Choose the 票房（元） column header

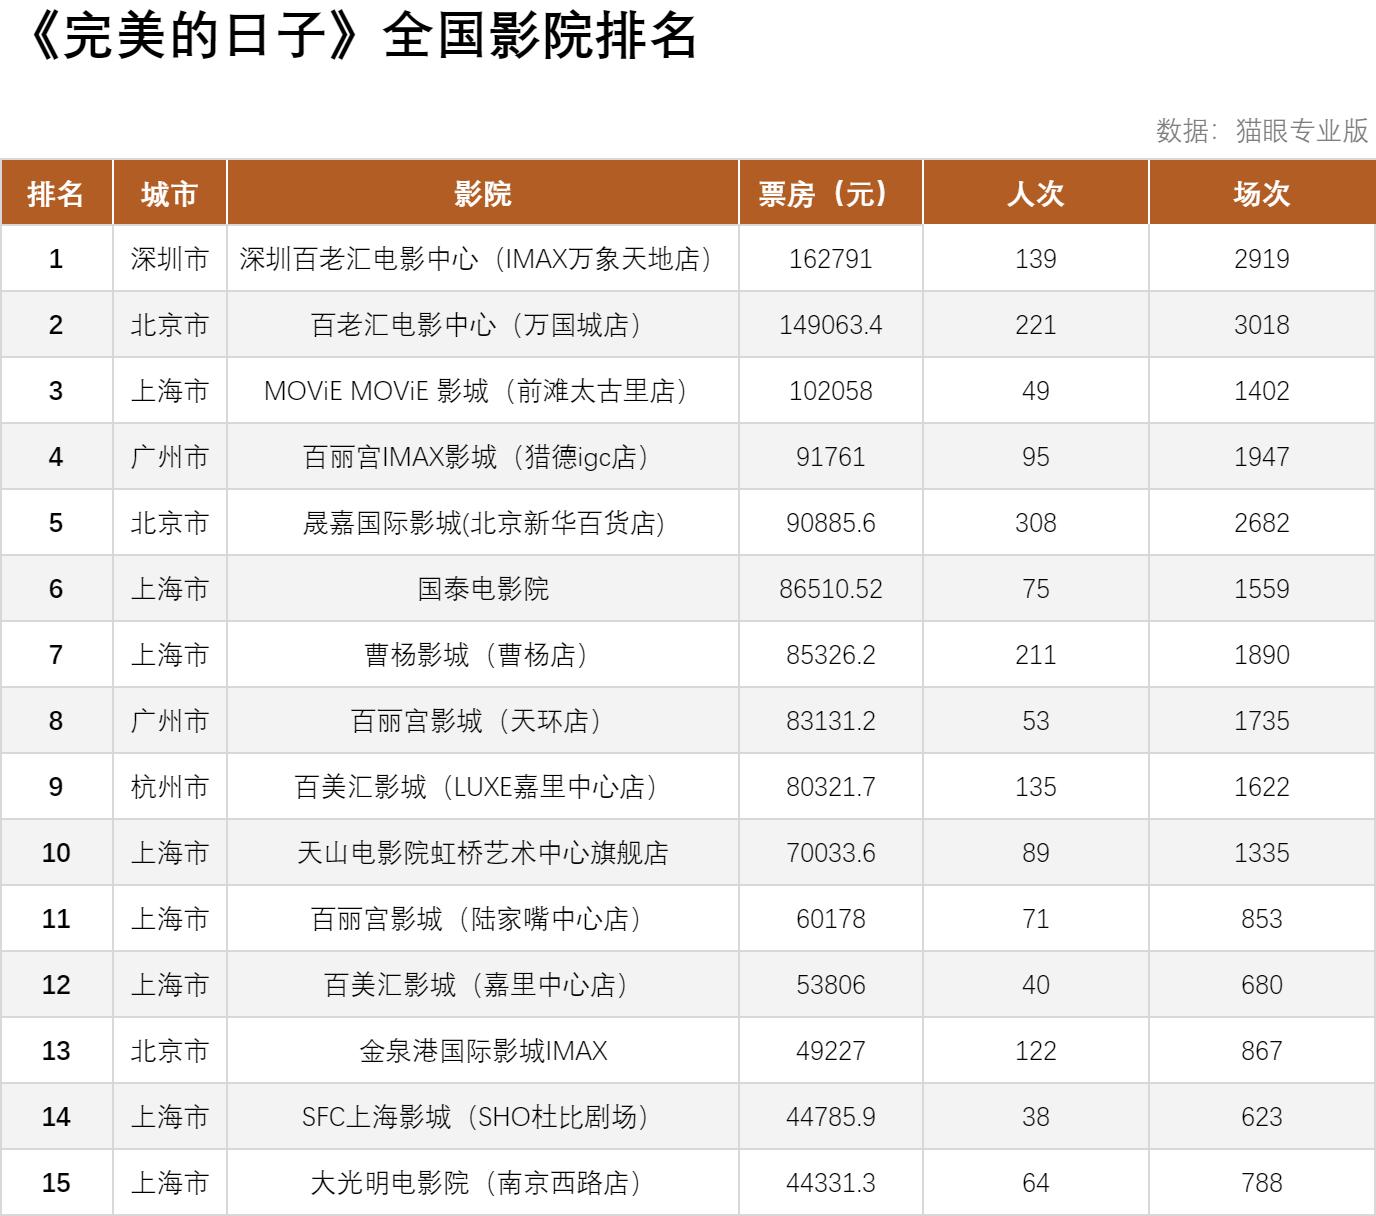click(831, 193)
